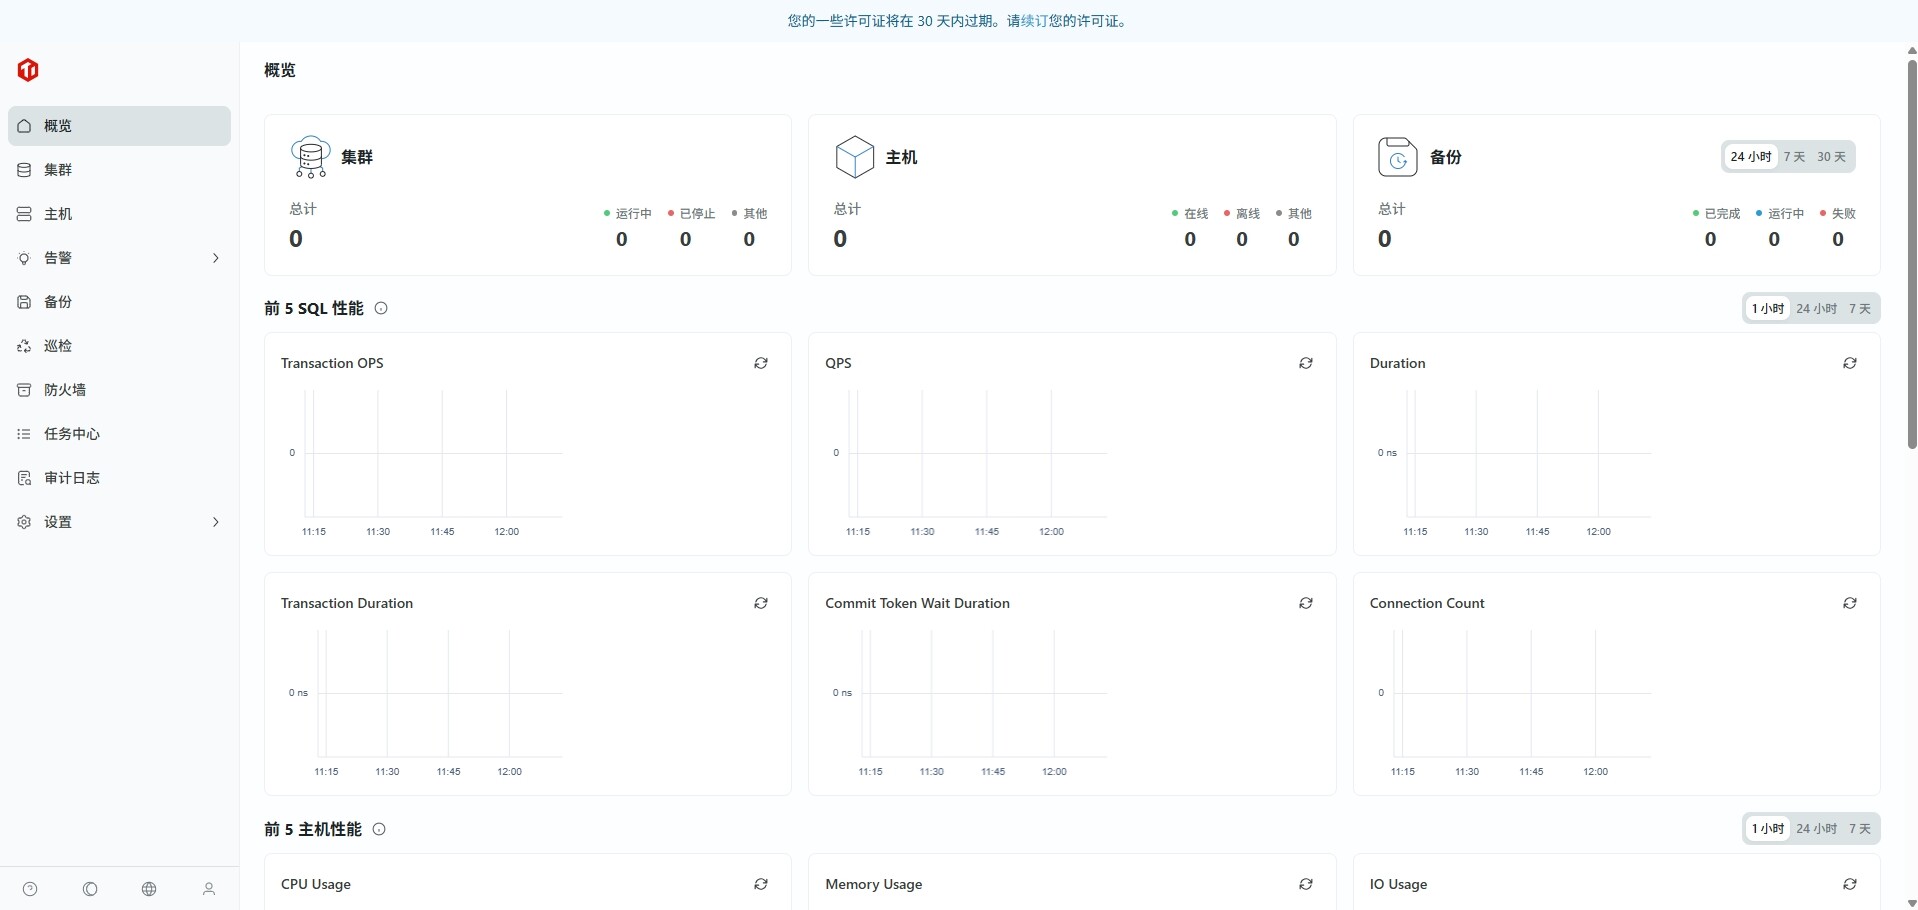Screen dimensions: 1918x910
Task: Set host performance range to 7 天
Action: [x=1859, y=829]
